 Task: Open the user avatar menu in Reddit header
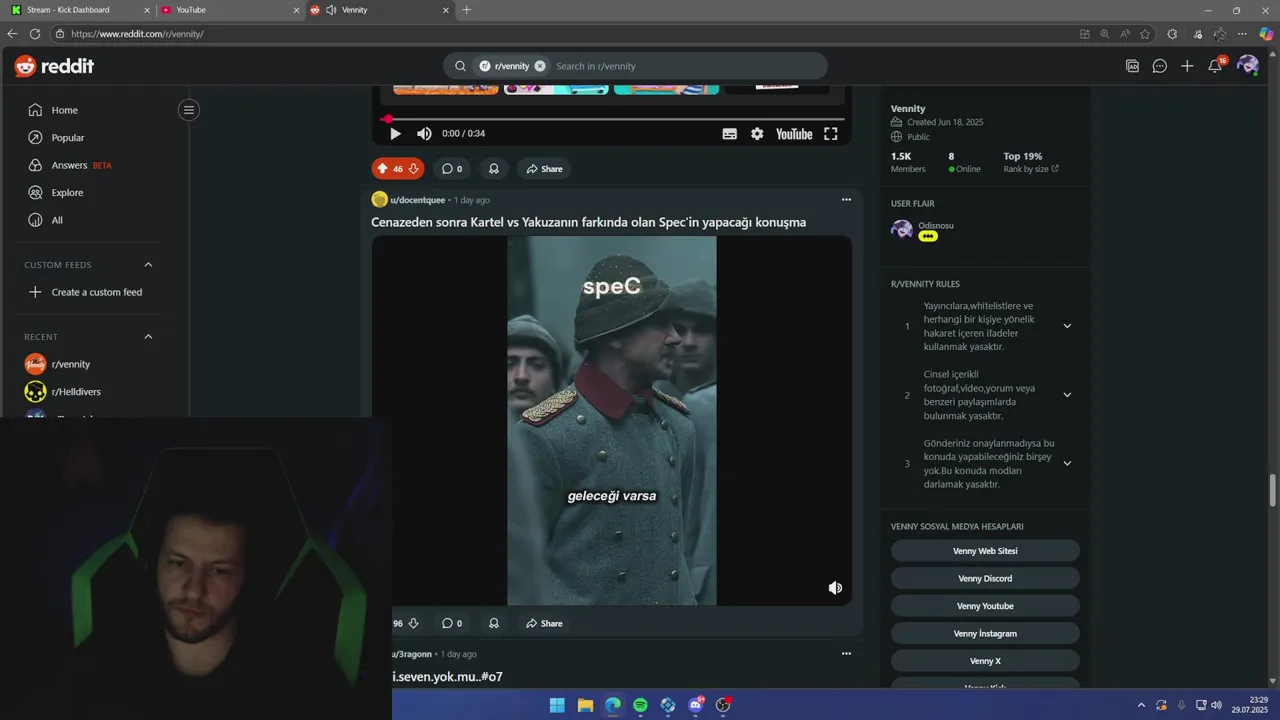click(1247, 66)
